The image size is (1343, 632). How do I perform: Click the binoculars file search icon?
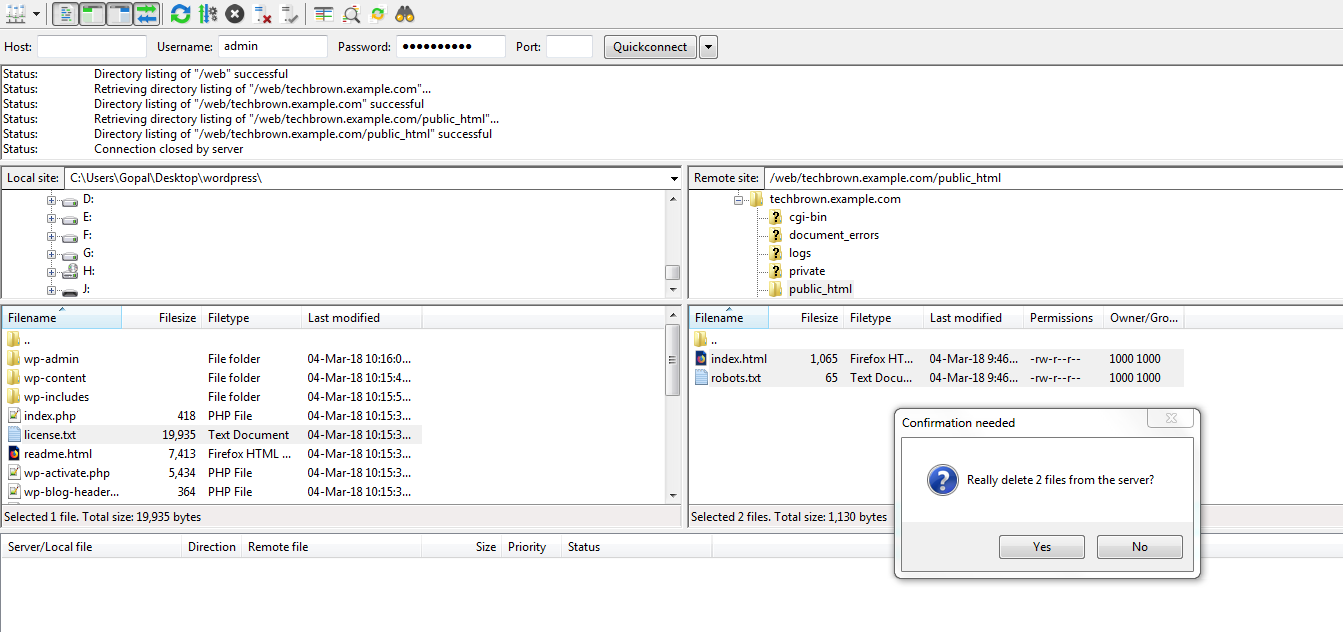(405, 14)
